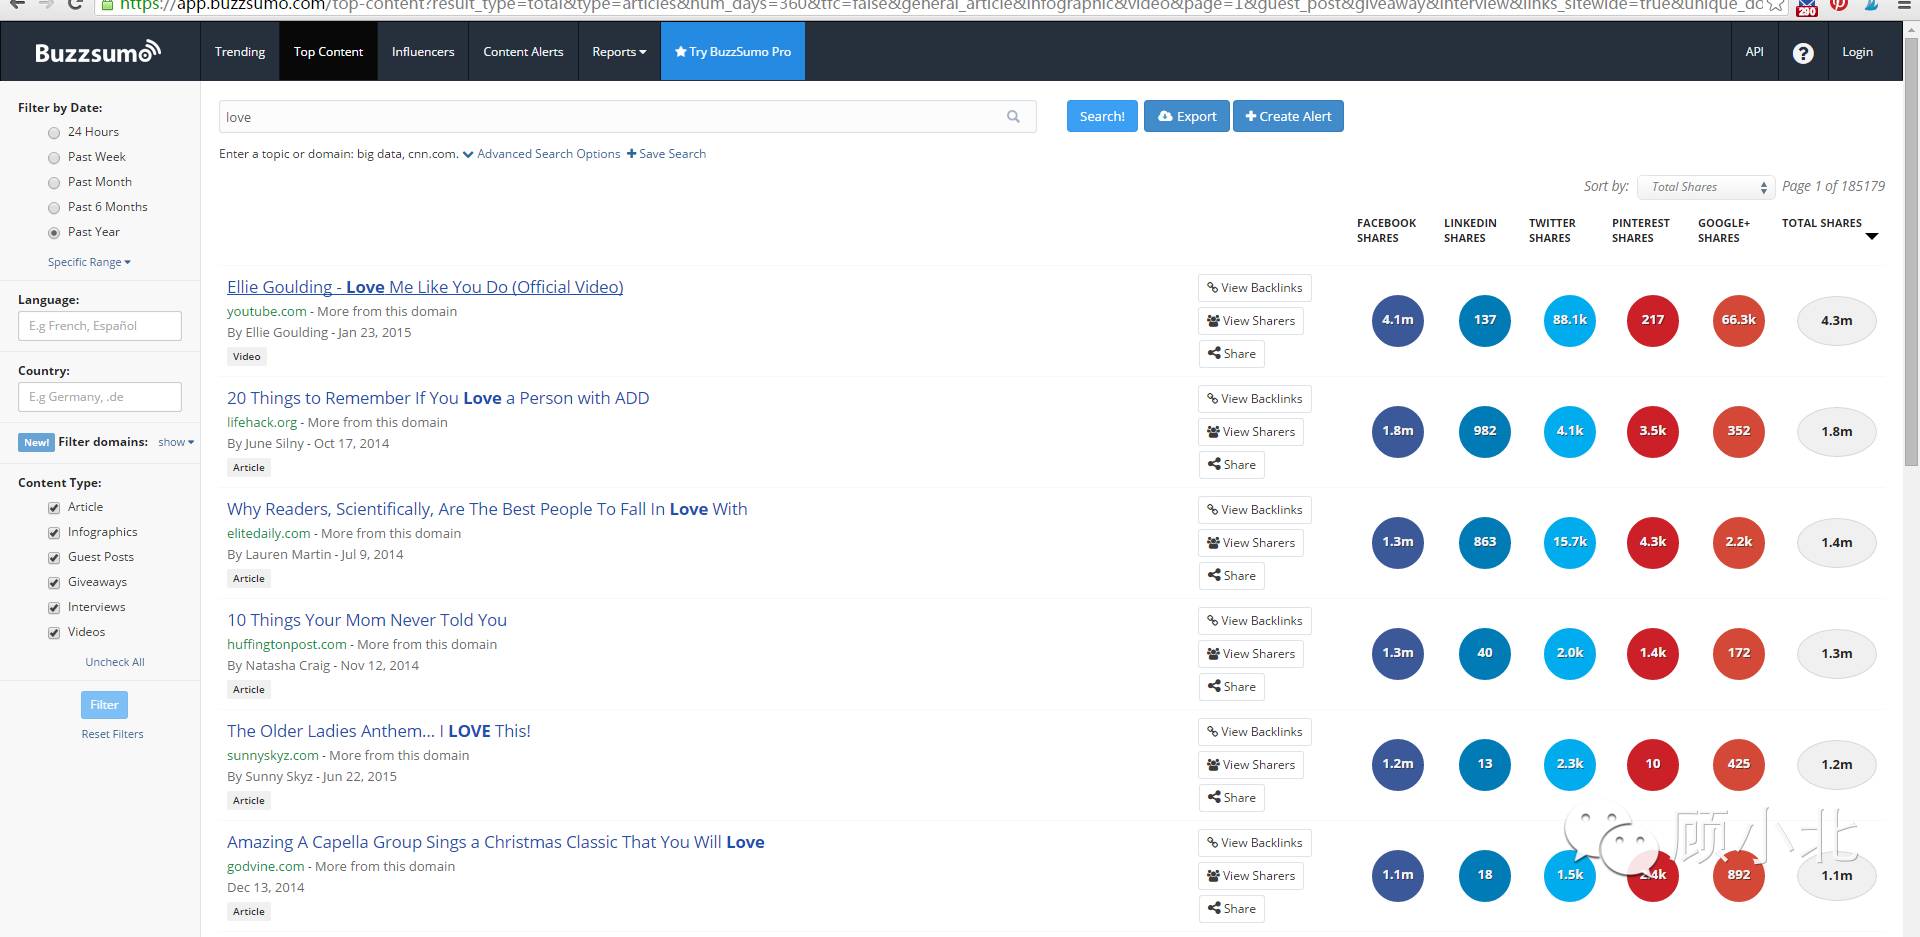Click Twitter shares 4.1k circle for lifehack article

[1569, 431]
